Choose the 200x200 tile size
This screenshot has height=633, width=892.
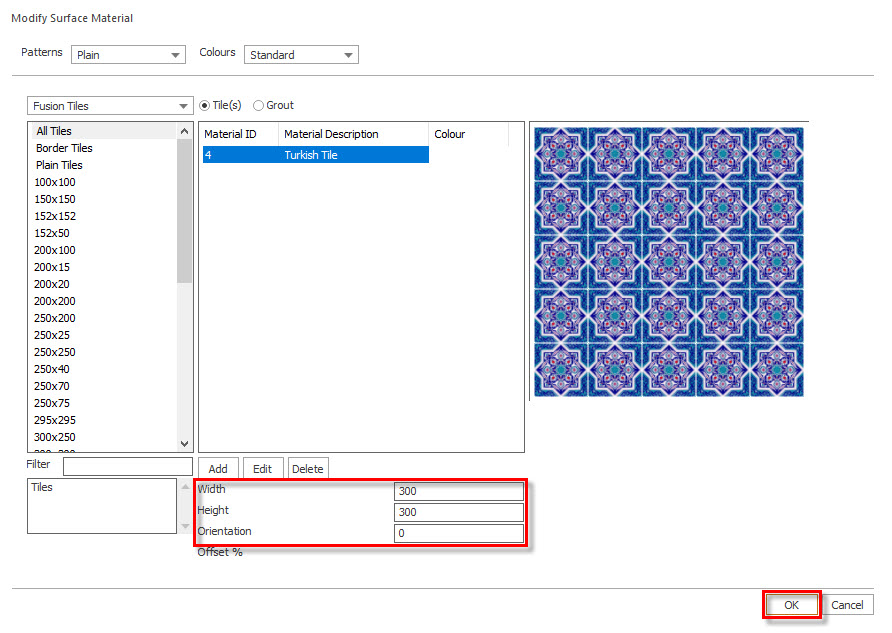pyautogui.click(x=55, y=301)
